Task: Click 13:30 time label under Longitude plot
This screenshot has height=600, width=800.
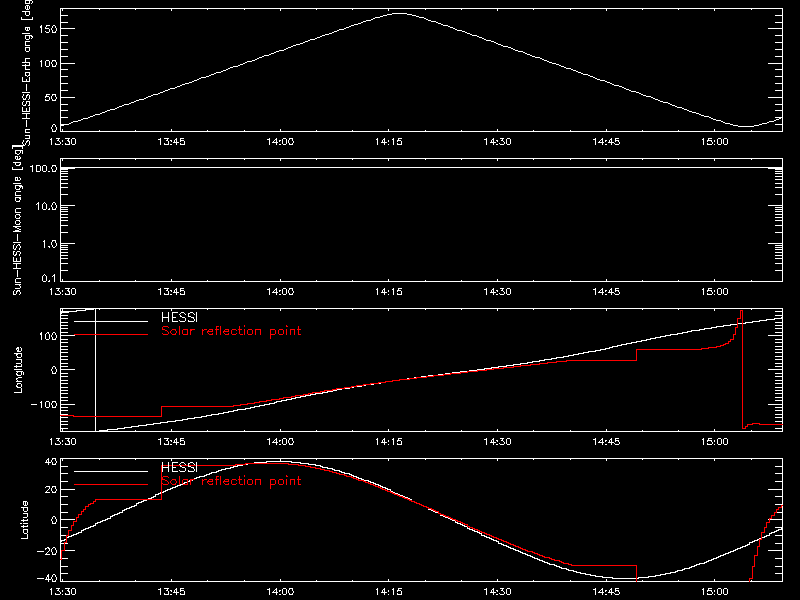Action: 63,442
